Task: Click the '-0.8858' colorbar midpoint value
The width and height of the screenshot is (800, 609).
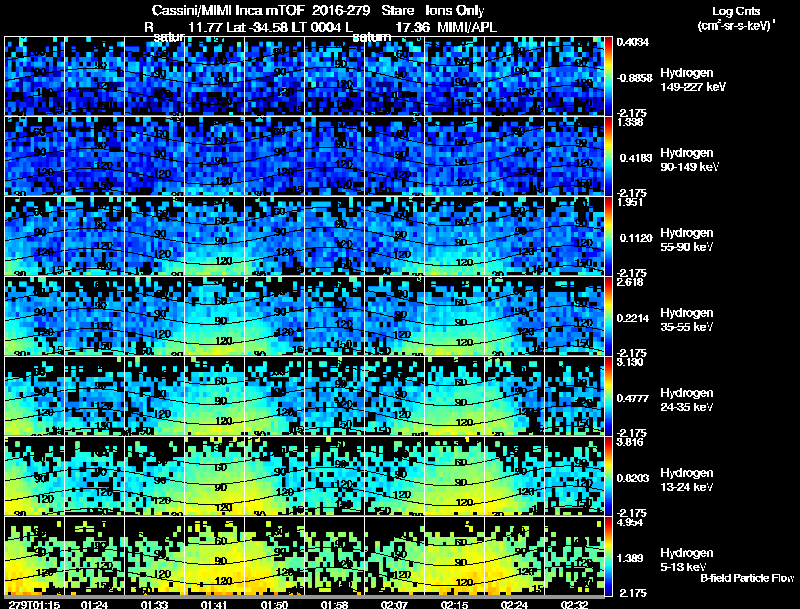Action: coord(635,78)
